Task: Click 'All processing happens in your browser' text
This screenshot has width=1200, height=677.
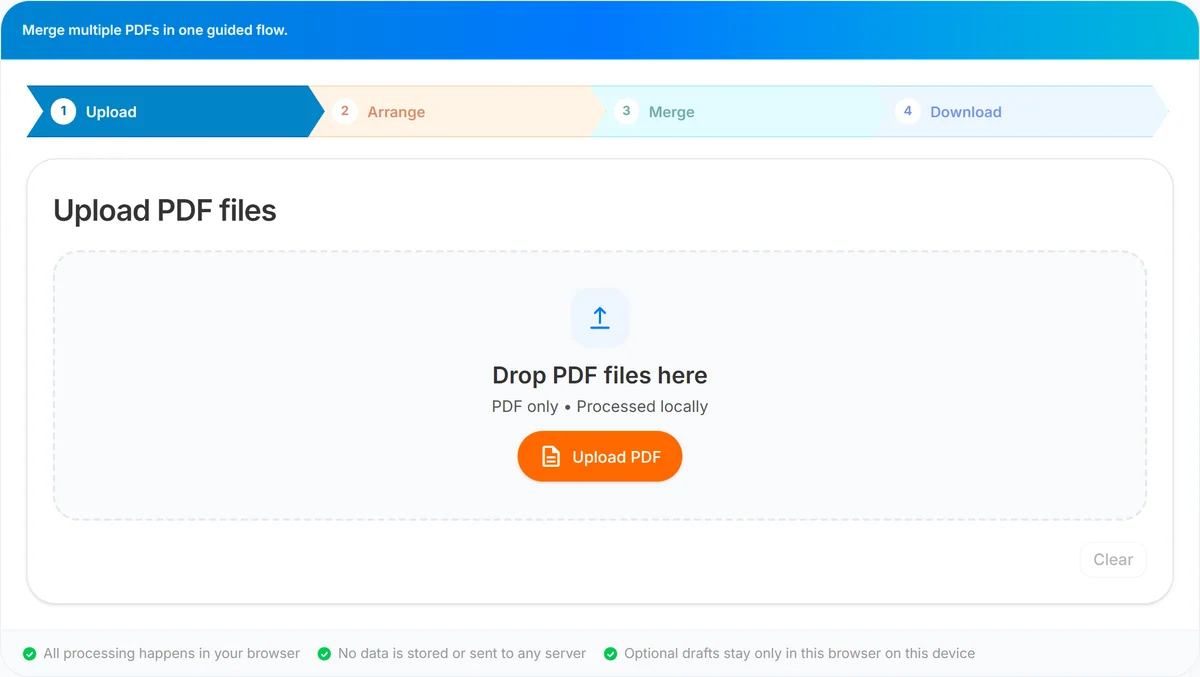Action: [x=172, y=654]
